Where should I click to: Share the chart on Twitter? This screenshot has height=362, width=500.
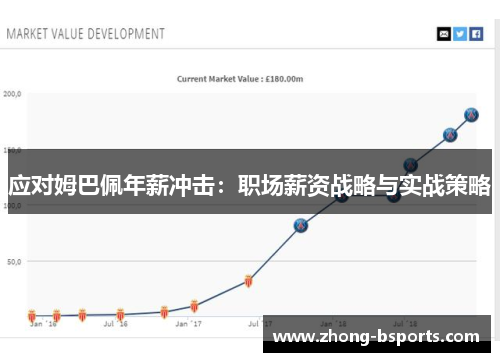(x=460, y=34)
